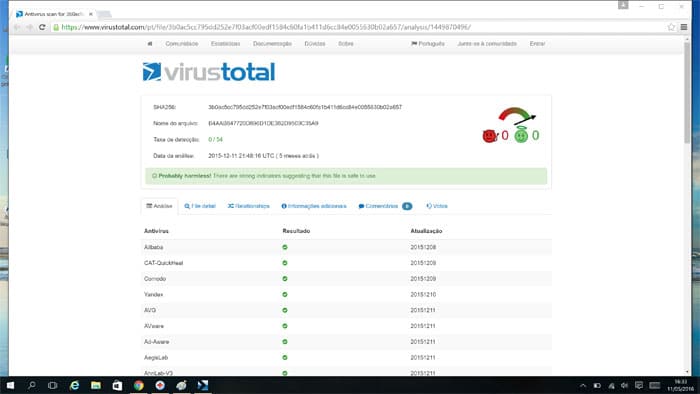This screenshot has width=700, height=394.
Task: Click the Comodo row name
Action: tap(155, 279)
